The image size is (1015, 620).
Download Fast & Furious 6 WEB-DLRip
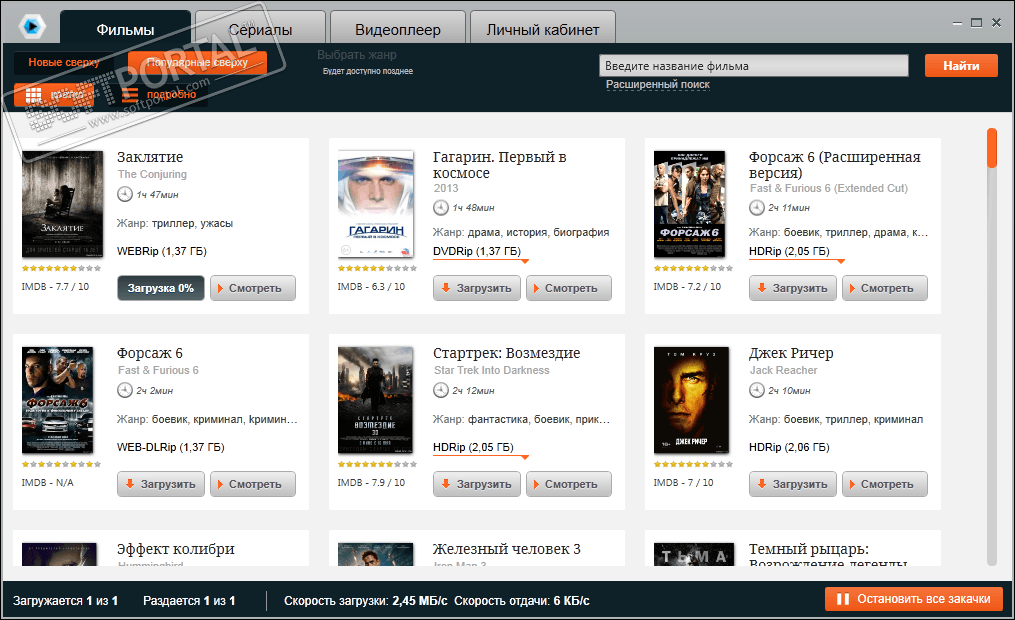click(161, 484)
